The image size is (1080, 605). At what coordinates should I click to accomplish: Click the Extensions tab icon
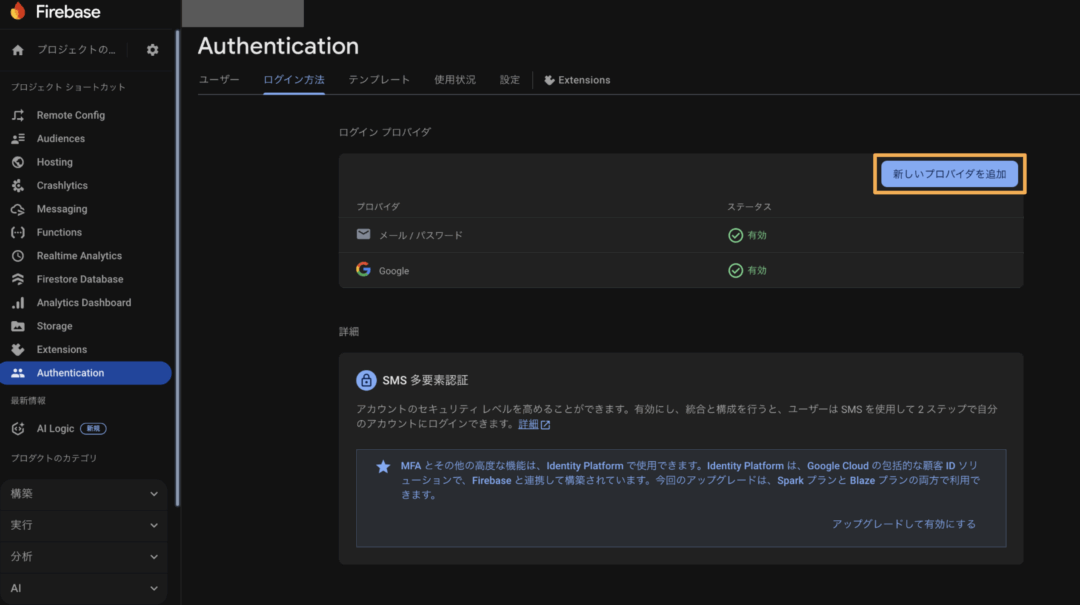point(549,80)
